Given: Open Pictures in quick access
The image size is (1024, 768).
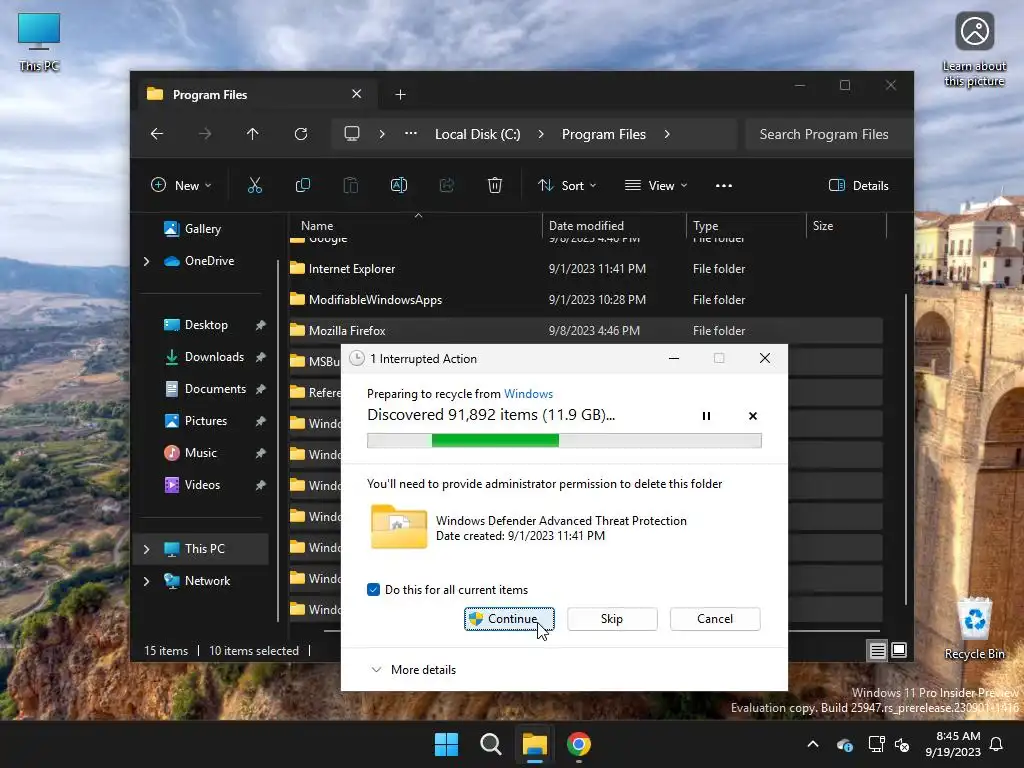Looking at the screenshot, I should [195, 421].
